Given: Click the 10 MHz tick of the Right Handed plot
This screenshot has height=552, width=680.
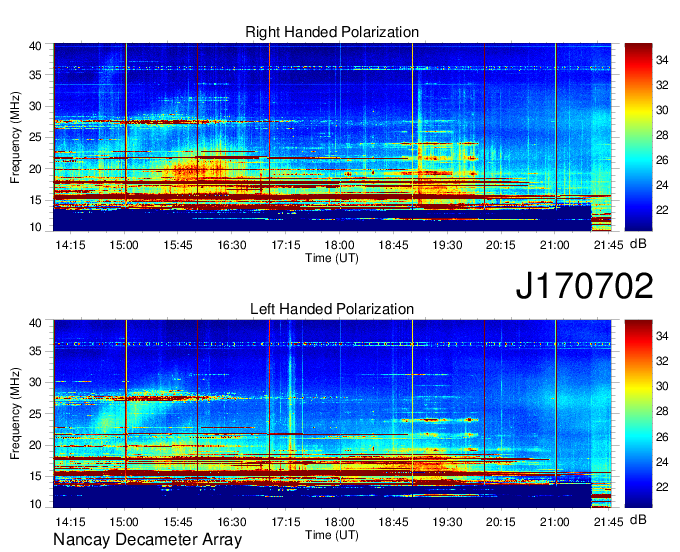Looking at the screenshot, I should pos(35,227).
